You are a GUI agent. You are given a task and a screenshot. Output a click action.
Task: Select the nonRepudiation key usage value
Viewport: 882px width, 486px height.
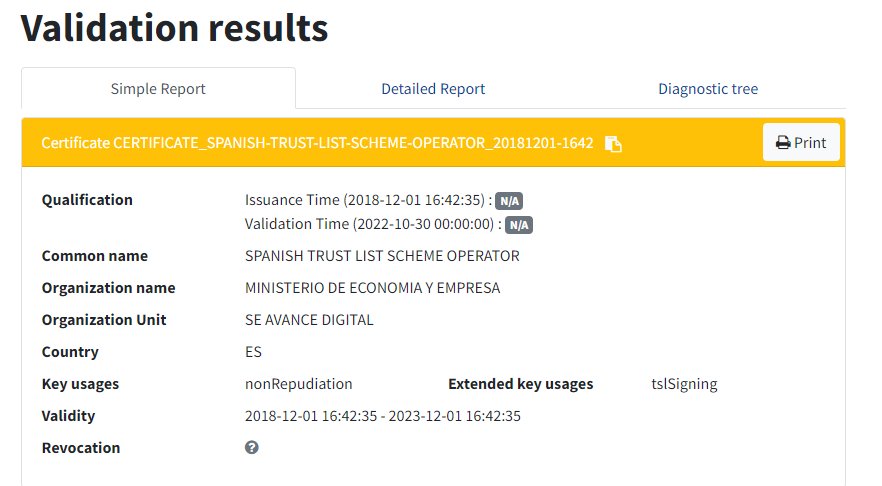(298, 384)
